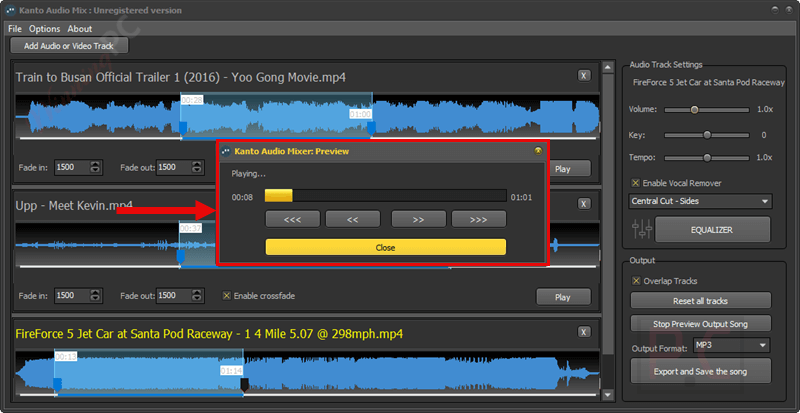The height and width of the screenshot is (413, 800).
Task: Click Add Audio or Video Track button
Action: (x=69, y=46)
